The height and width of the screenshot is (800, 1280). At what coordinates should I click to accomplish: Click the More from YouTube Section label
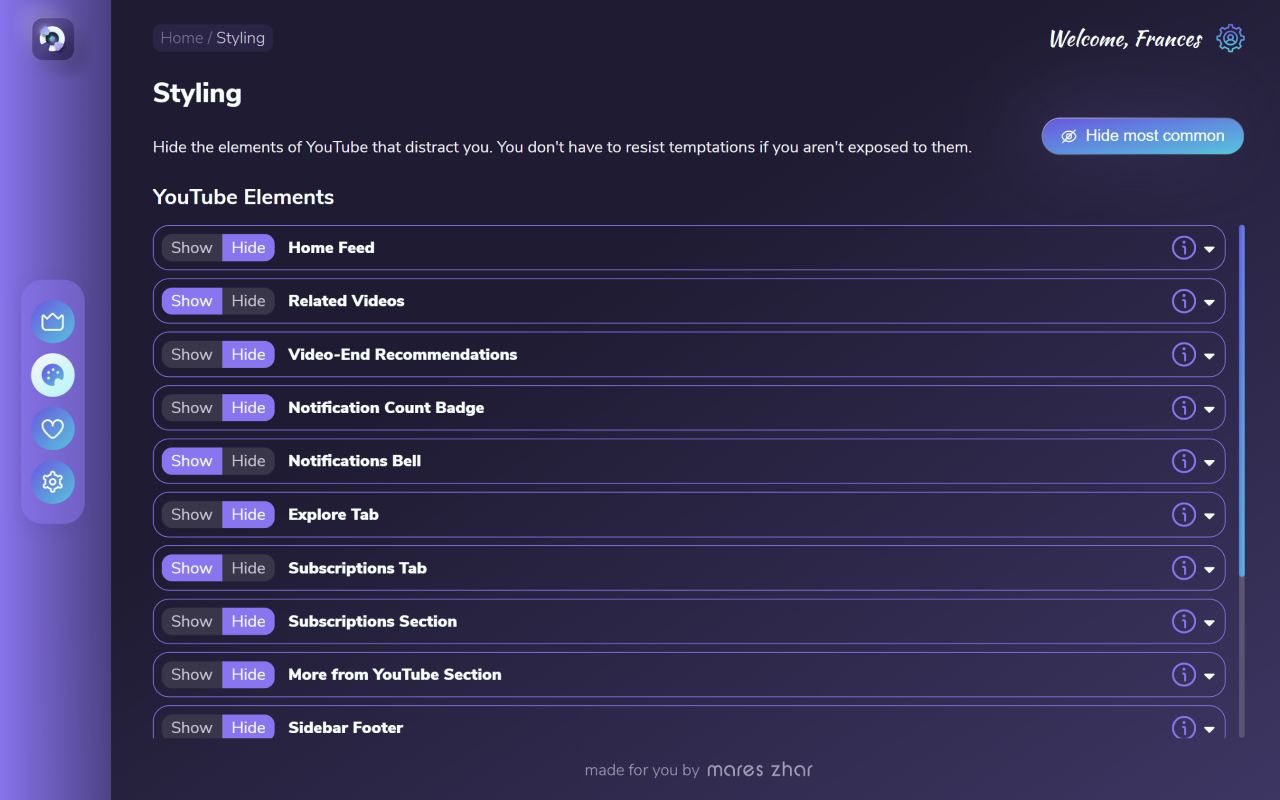[x=395, y=675]
